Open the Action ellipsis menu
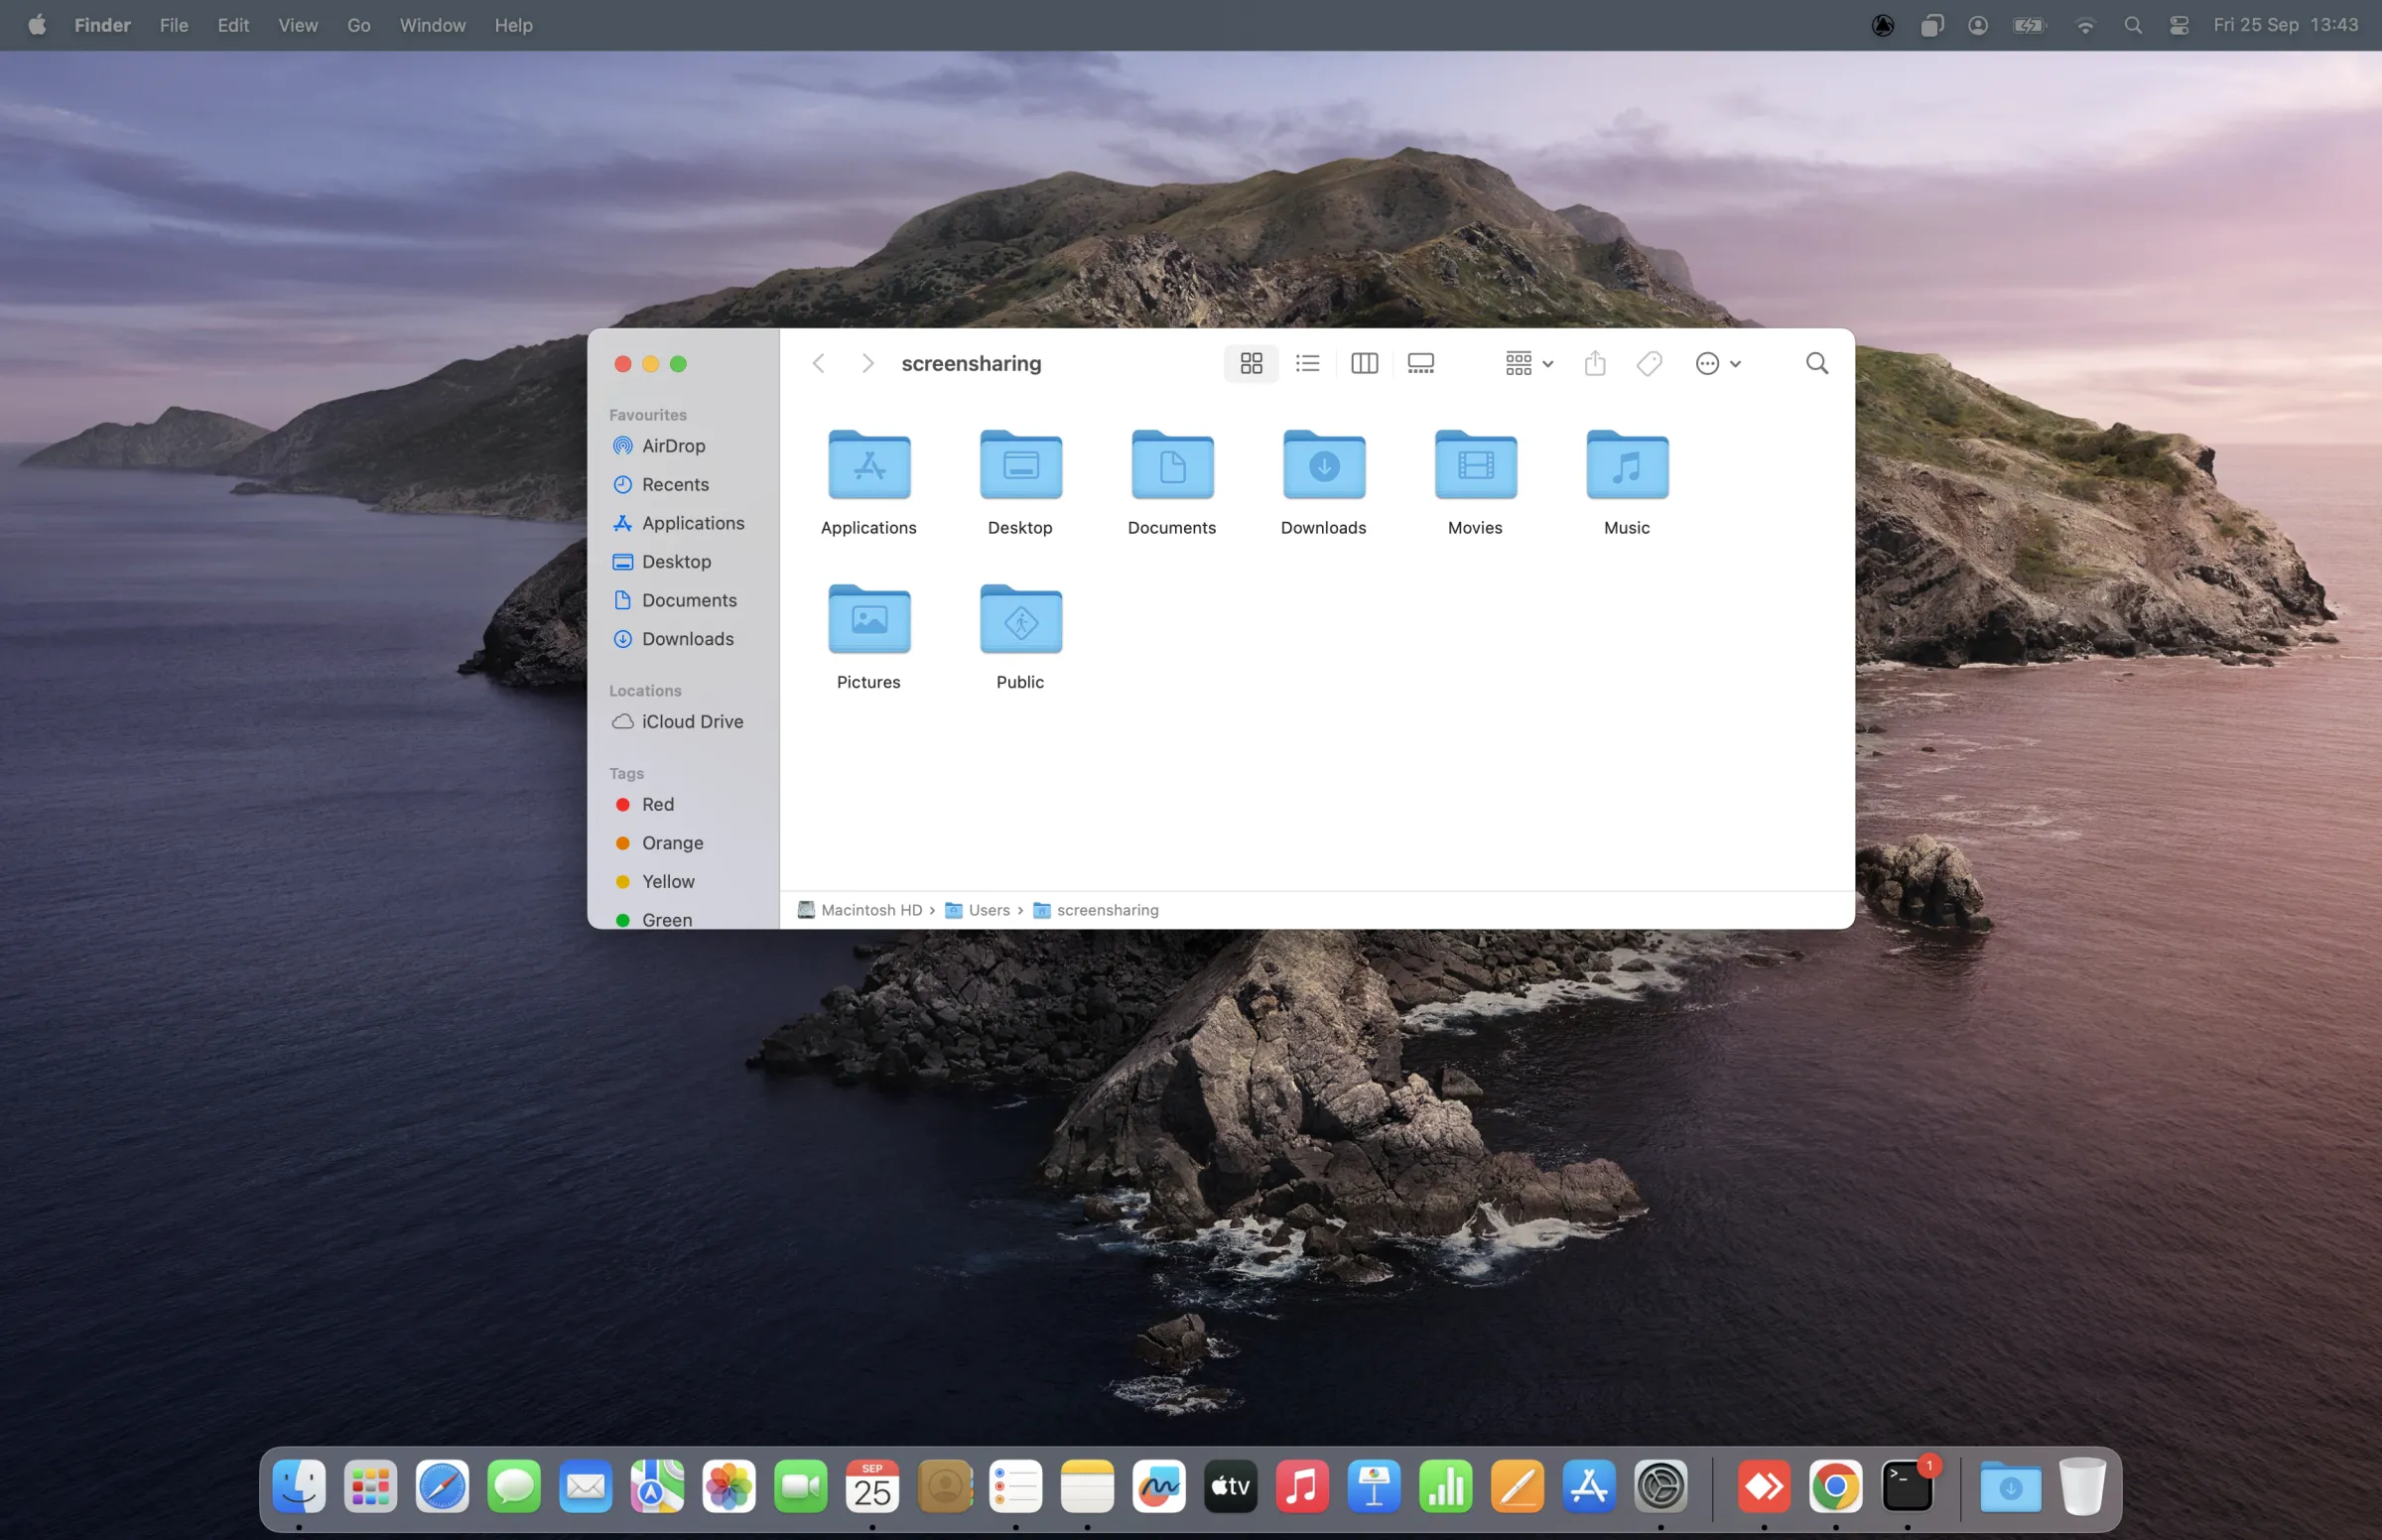Screen dimensions: 2382x1540 (x=1718, y=363)
